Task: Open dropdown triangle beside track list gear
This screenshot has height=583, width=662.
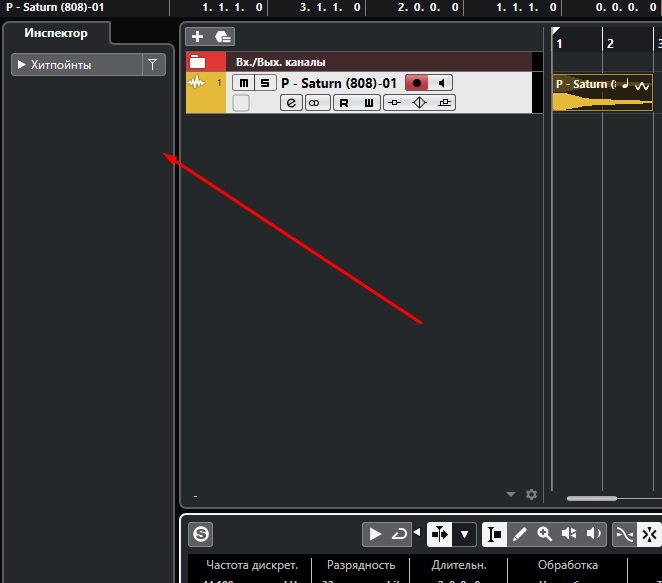Action: click(x=511, y=494)
